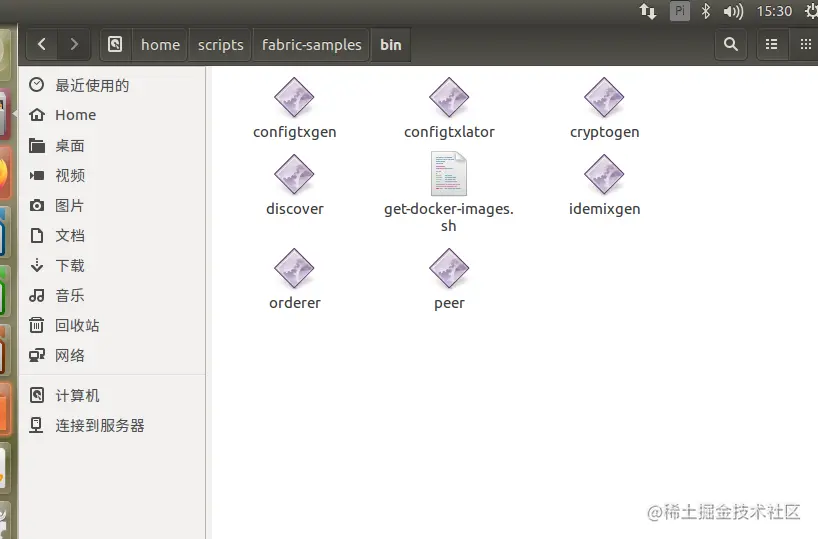Viewport: 818px width, 539px height.
Task: Navigate to scripts in path bar
Action: pyautogui.click(x=221, y=44)
